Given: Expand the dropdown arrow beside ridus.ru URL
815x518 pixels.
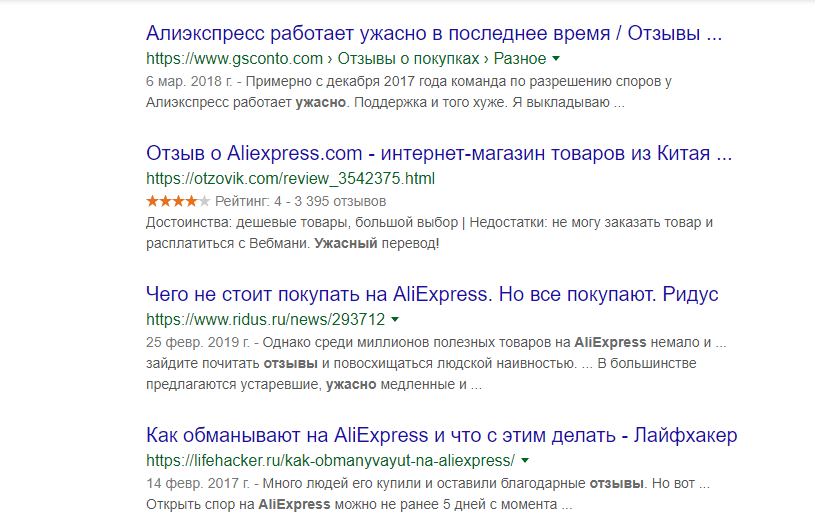Looking at the screenshot, I should 395,320.
